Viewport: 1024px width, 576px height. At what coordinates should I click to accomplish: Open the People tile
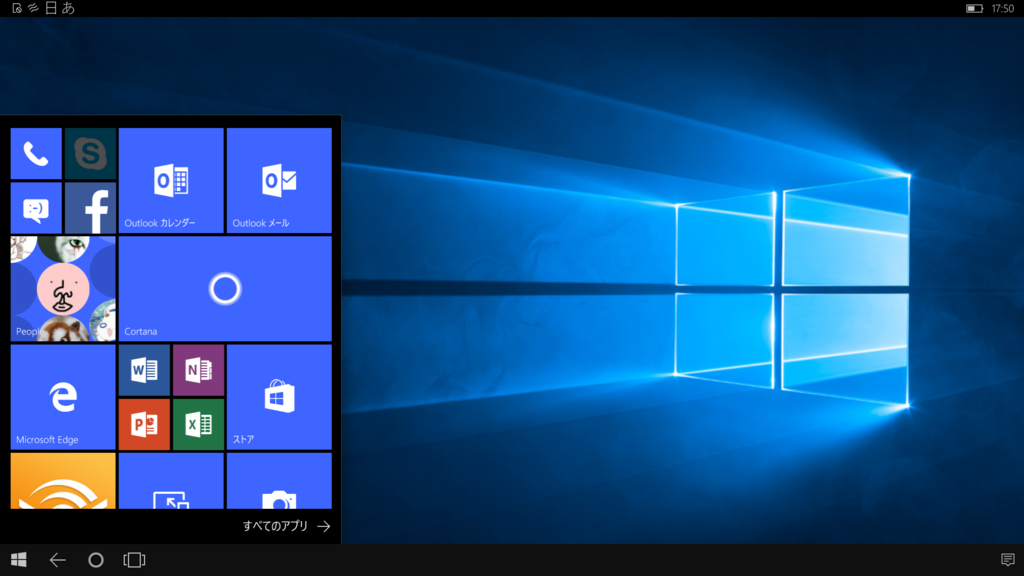pos(63,289)
